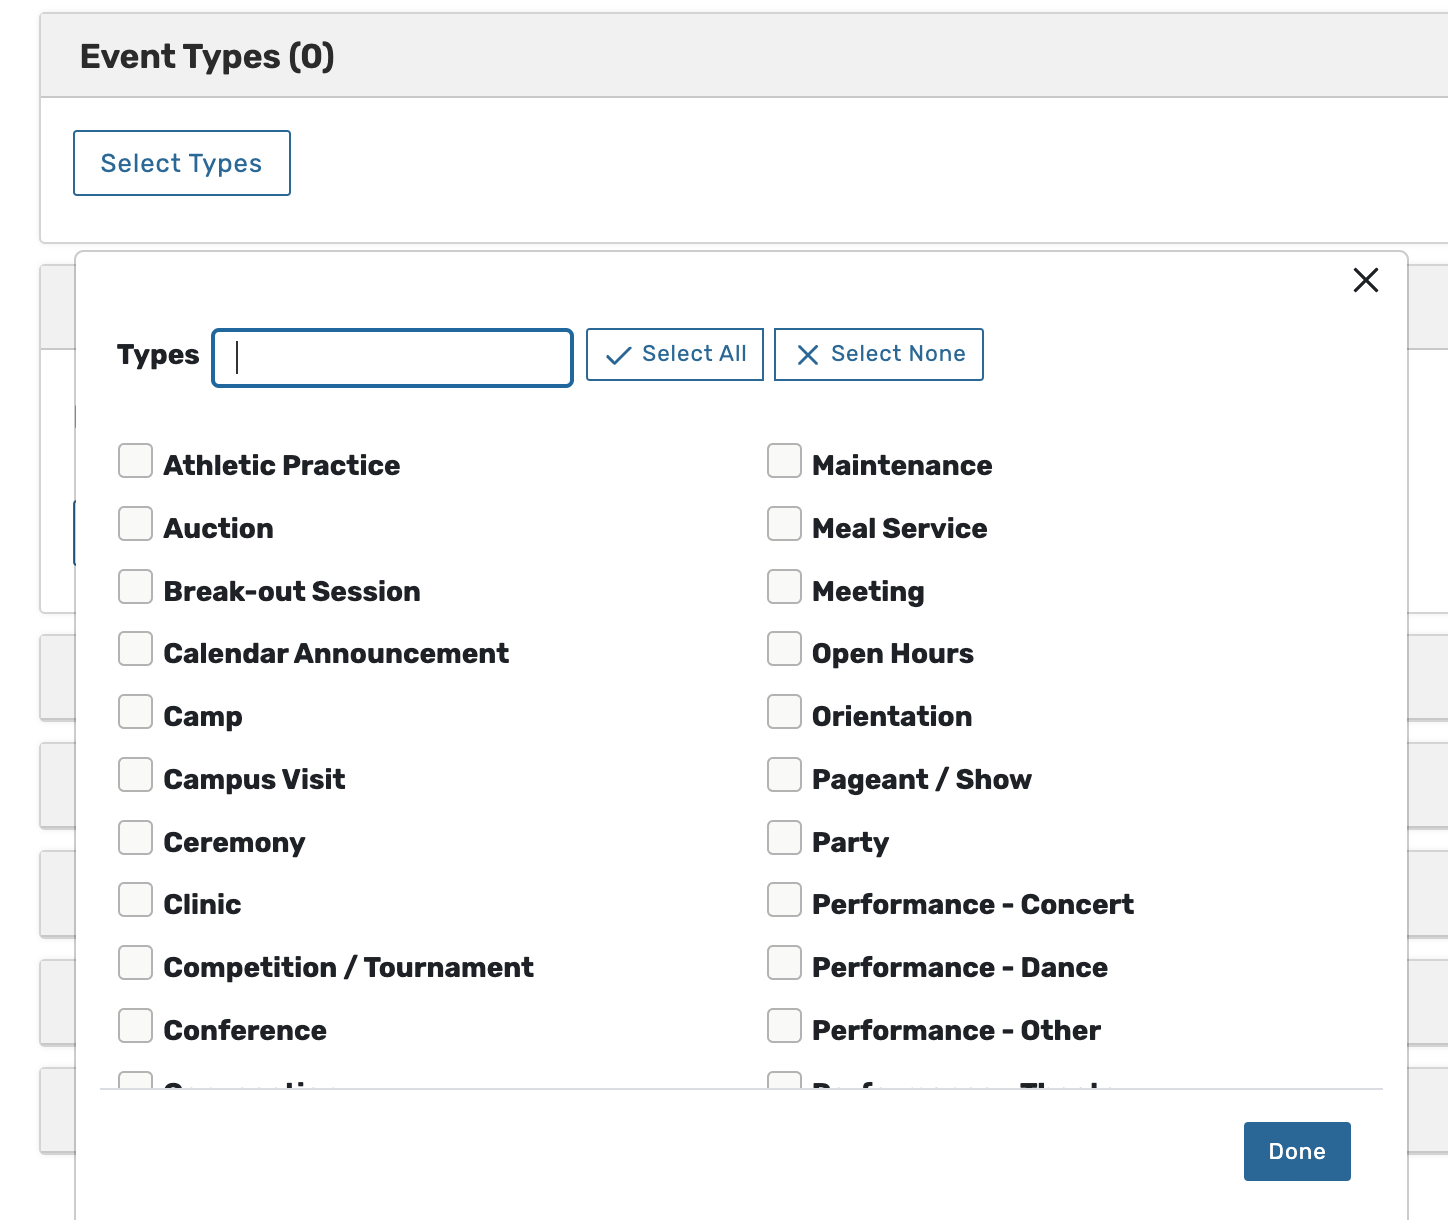Tick the Meeting checkbox
This screenshot has width=1448, height=1220.
tap(785, 587)
